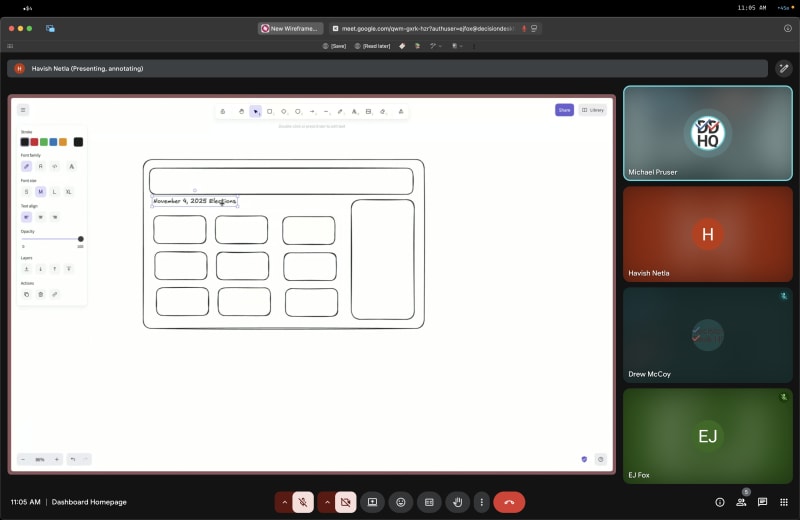Set font size to L

55,192
